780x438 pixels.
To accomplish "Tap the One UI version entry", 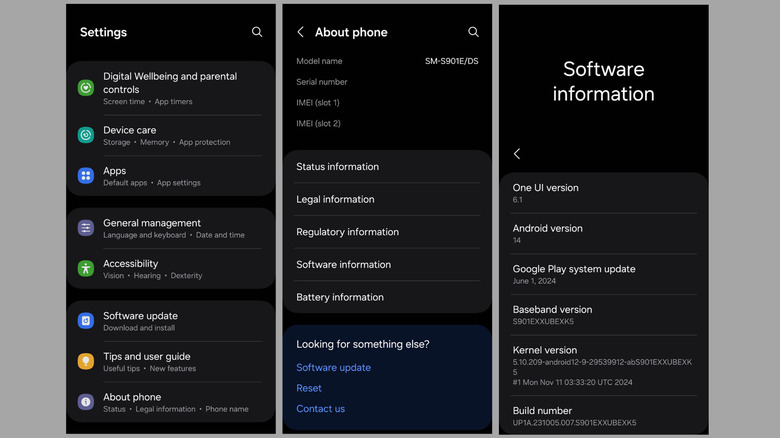I will [x=603, y=193].
